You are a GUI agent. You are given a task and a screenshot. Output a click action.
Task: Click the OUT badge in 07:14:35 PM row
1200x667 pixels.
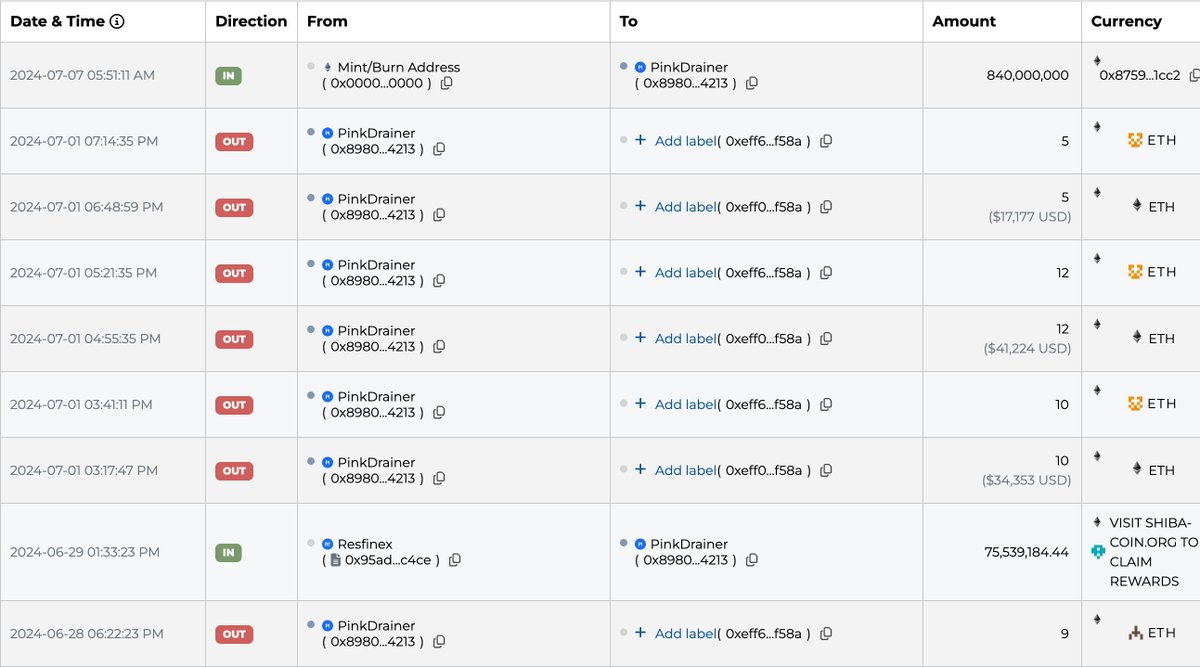[234, 141]
